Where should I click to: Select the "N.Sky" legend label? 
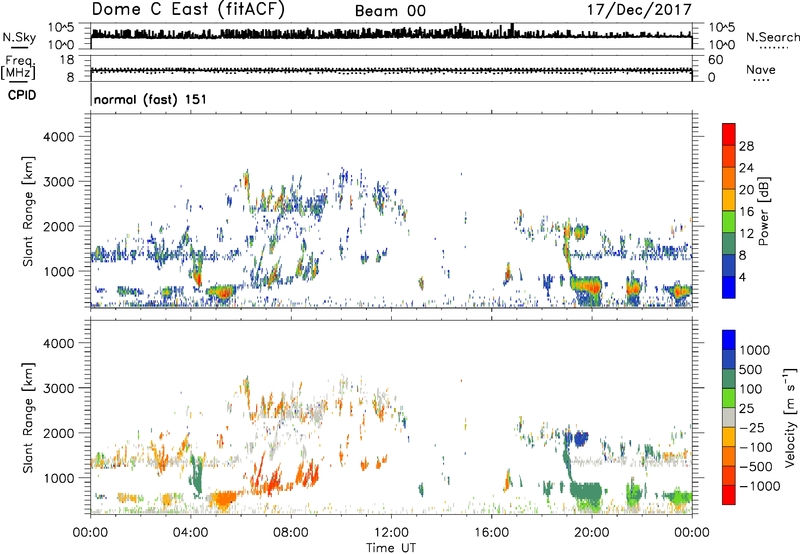tap(19, 37)
